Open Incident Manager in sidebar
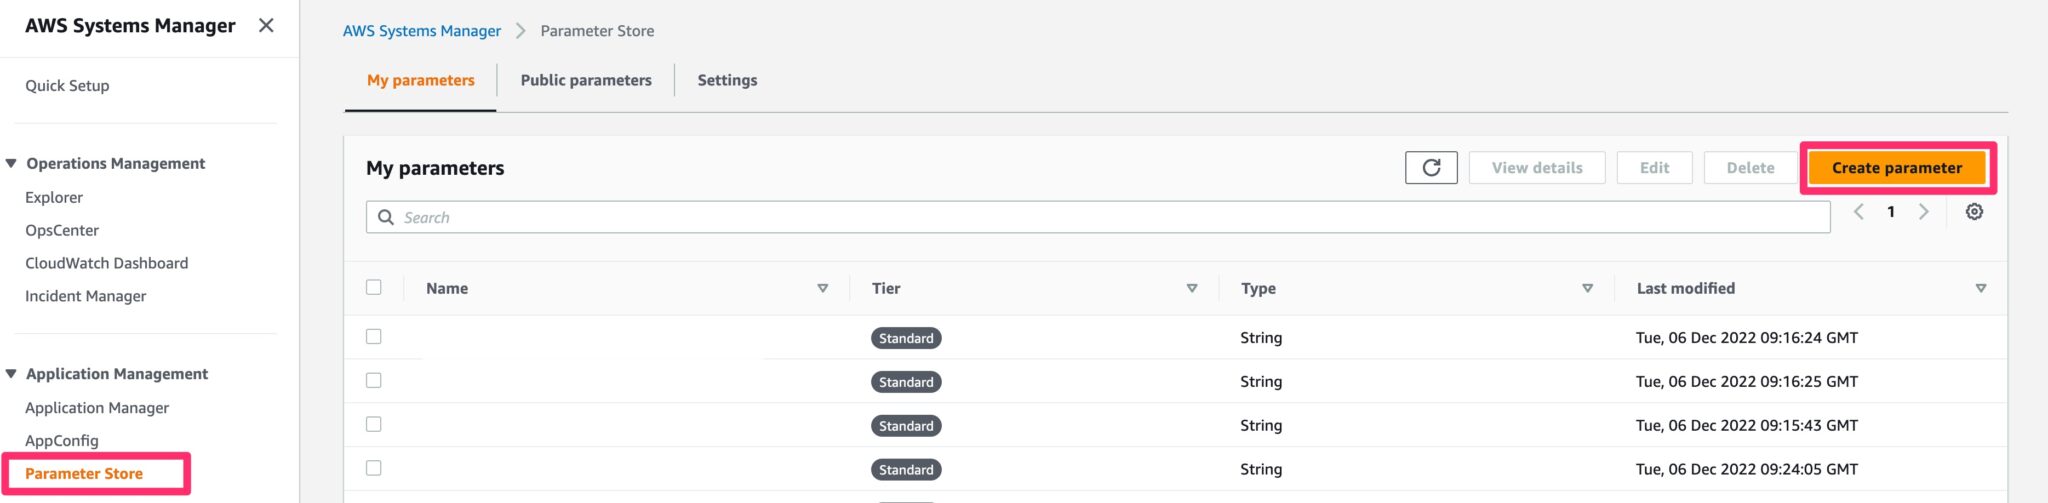 coord(86,296)
